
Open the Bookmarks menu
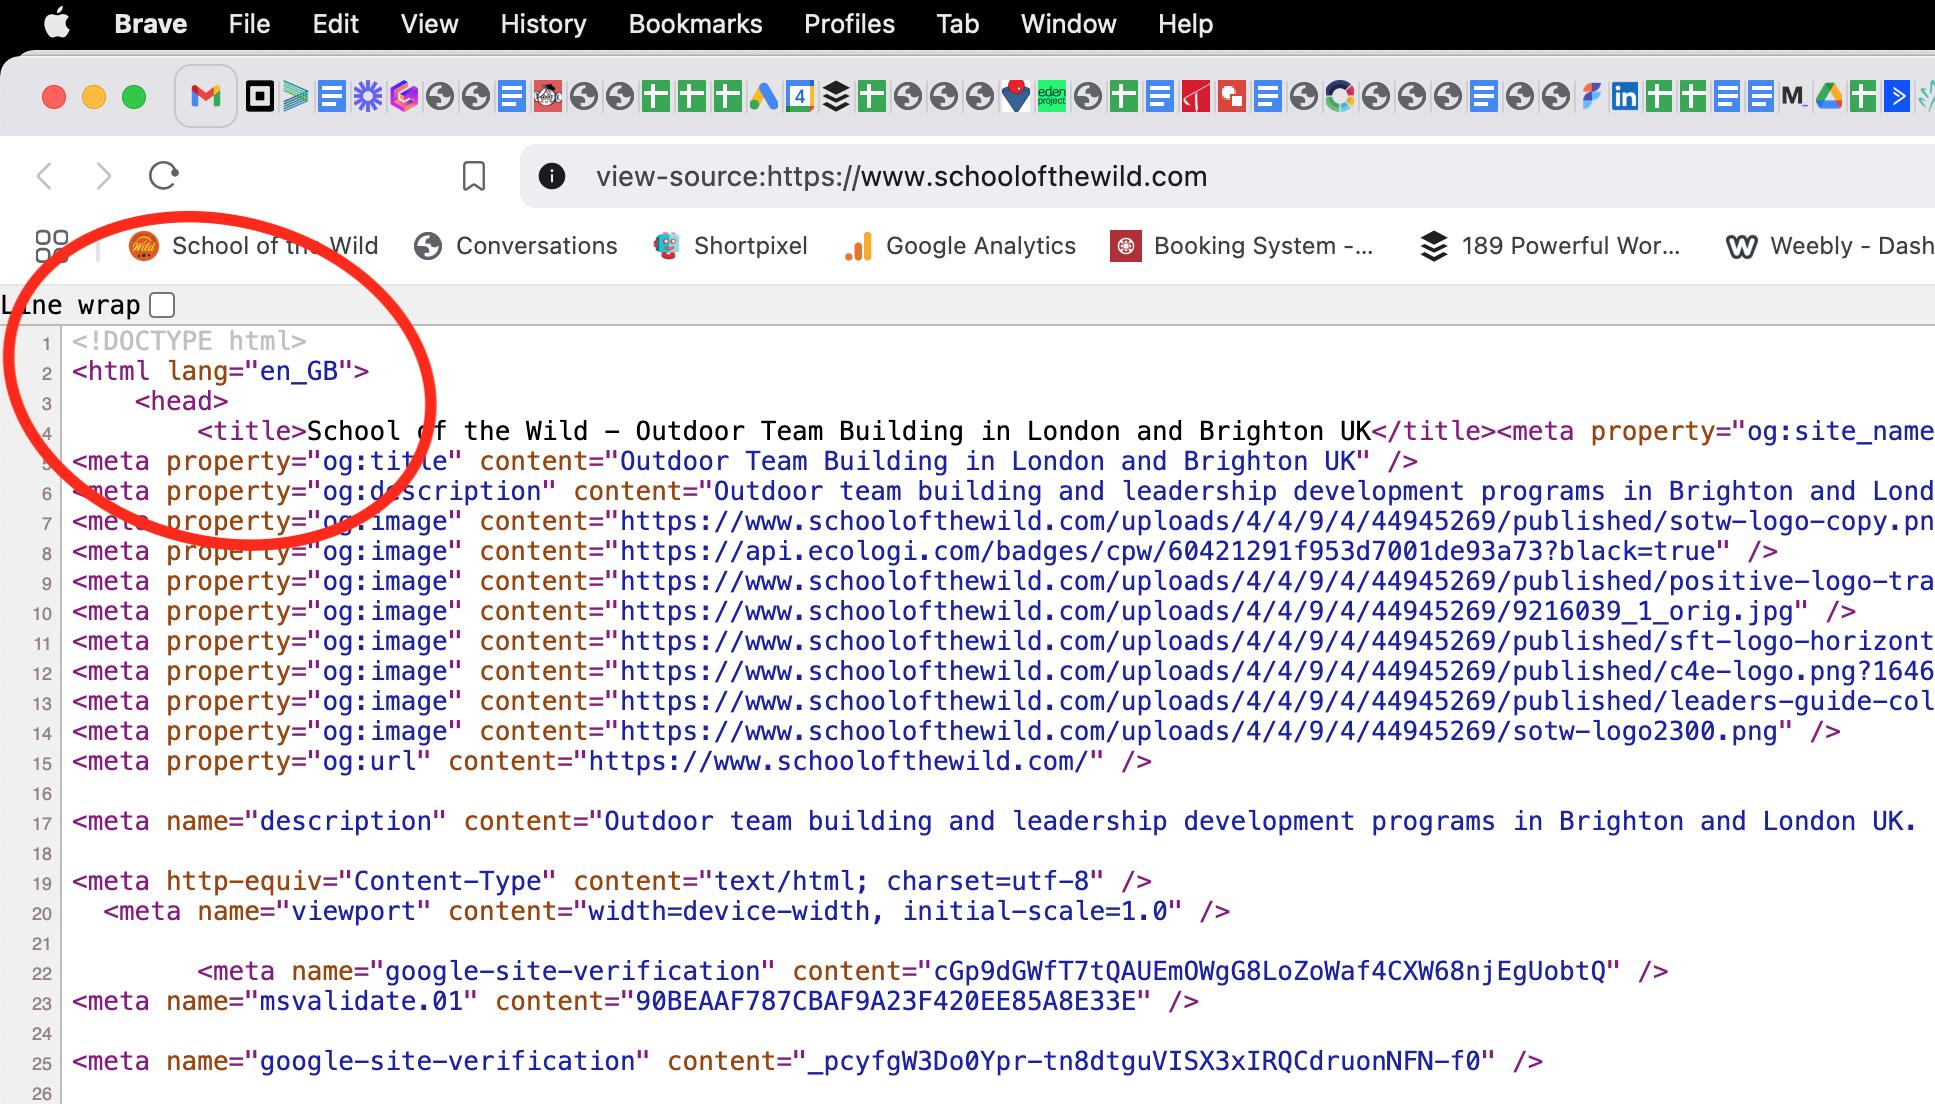tap(695, 24)
